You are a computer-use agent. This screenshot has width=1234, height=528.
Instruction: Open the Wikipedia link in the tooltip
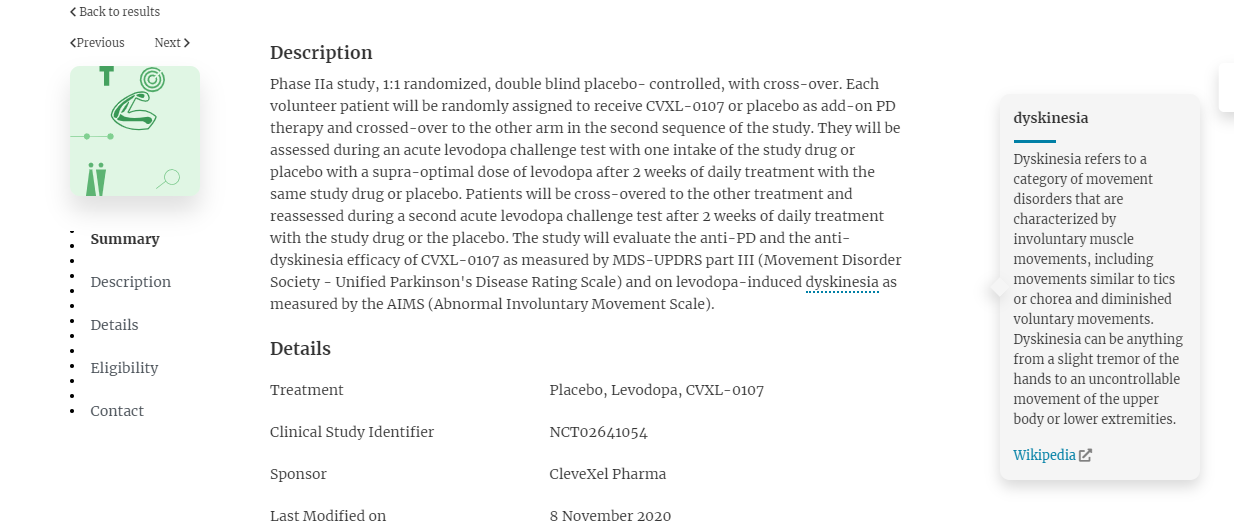(1045, 455)
